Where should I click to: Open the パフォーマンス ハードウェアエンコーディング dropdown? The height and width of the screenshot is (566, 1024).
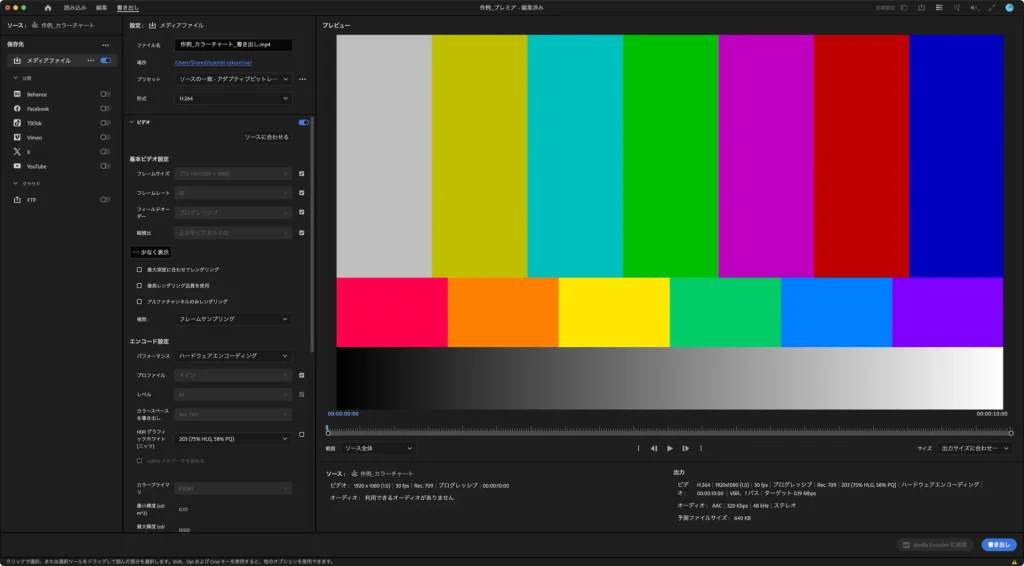[233, 356]
